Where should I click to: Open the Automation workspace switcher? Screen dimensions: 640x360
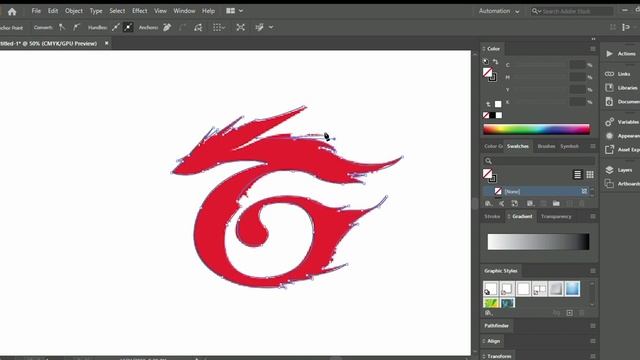pos(499,11)
